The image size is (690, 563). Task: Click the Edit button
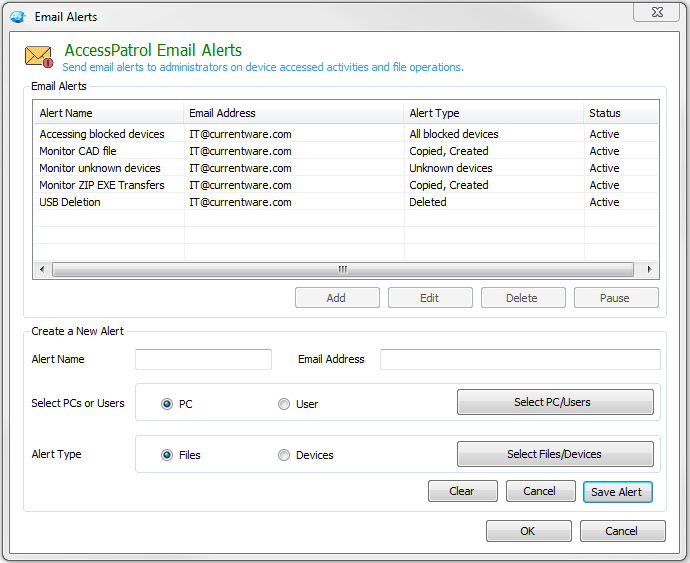click(x=430, y=298)
